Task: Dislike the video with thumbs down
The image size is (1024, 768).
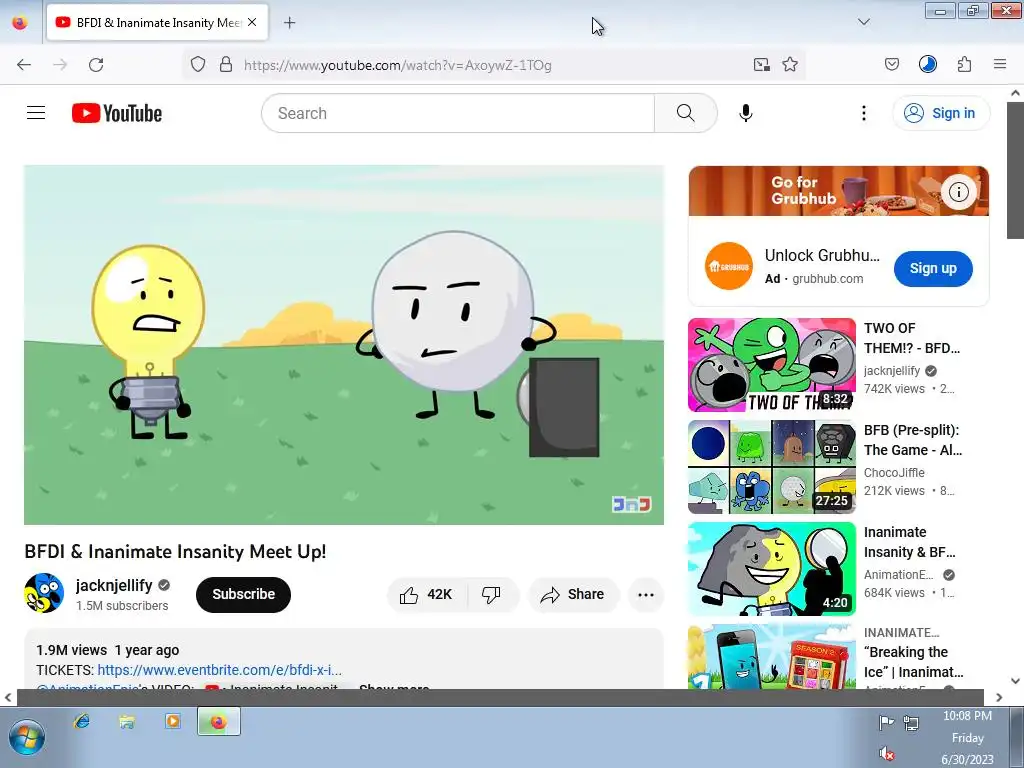Action: [491, 594]
